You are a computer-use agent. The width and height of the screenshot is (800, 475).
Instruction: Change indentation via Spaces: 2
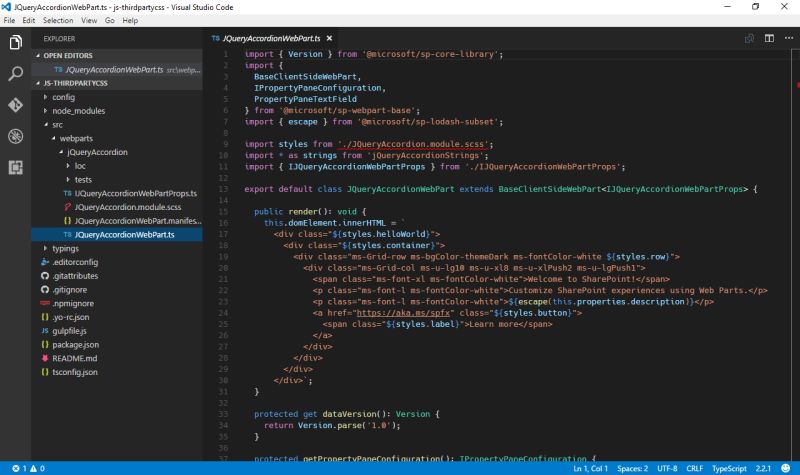click(x=632, y=468)
